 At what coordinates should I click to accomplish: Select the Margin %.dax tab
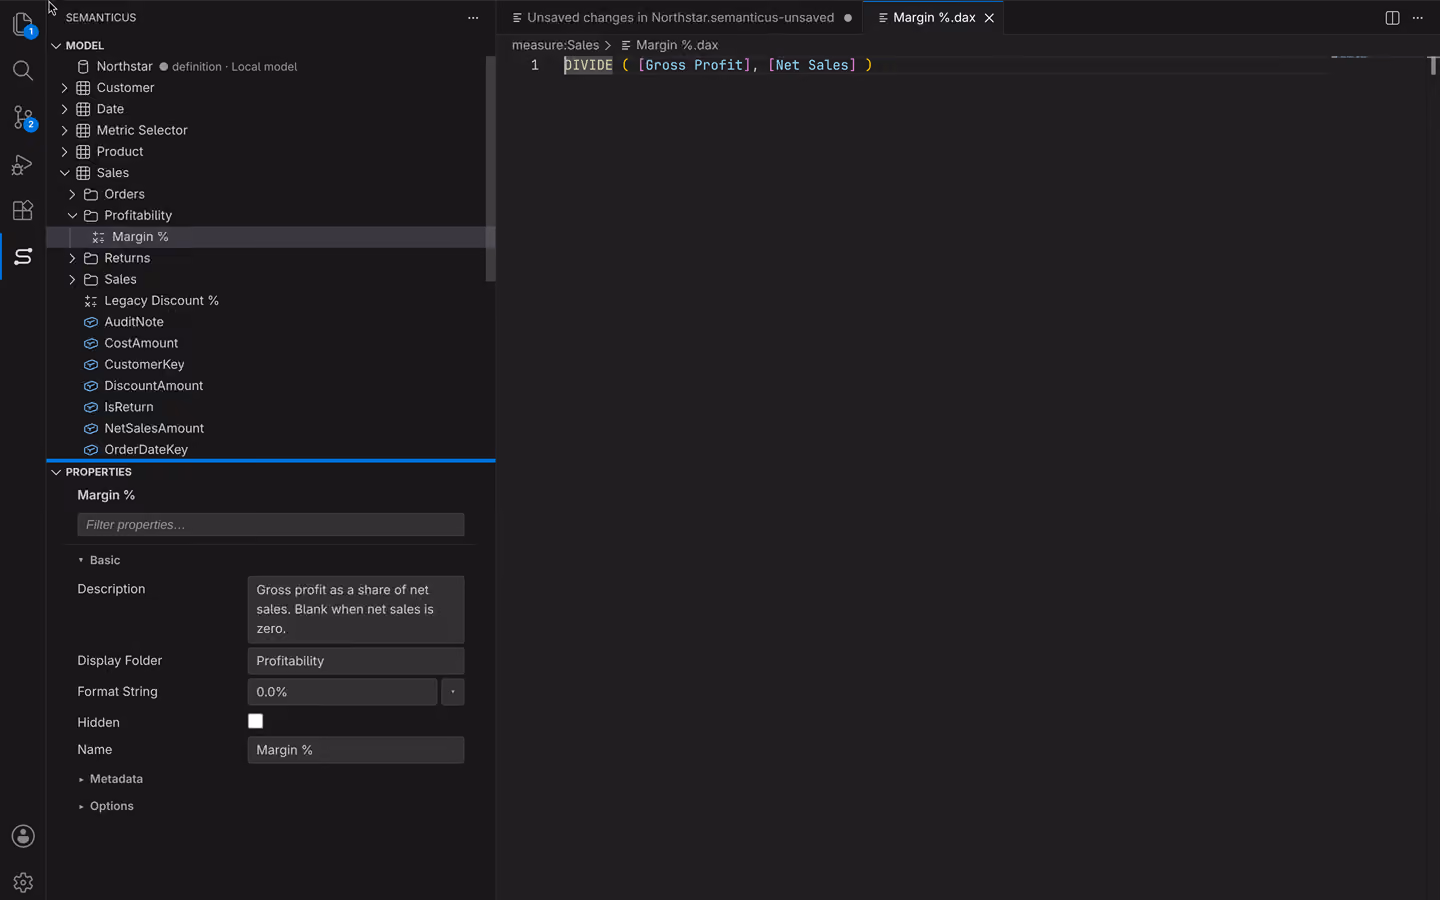(x=934, y=18)
